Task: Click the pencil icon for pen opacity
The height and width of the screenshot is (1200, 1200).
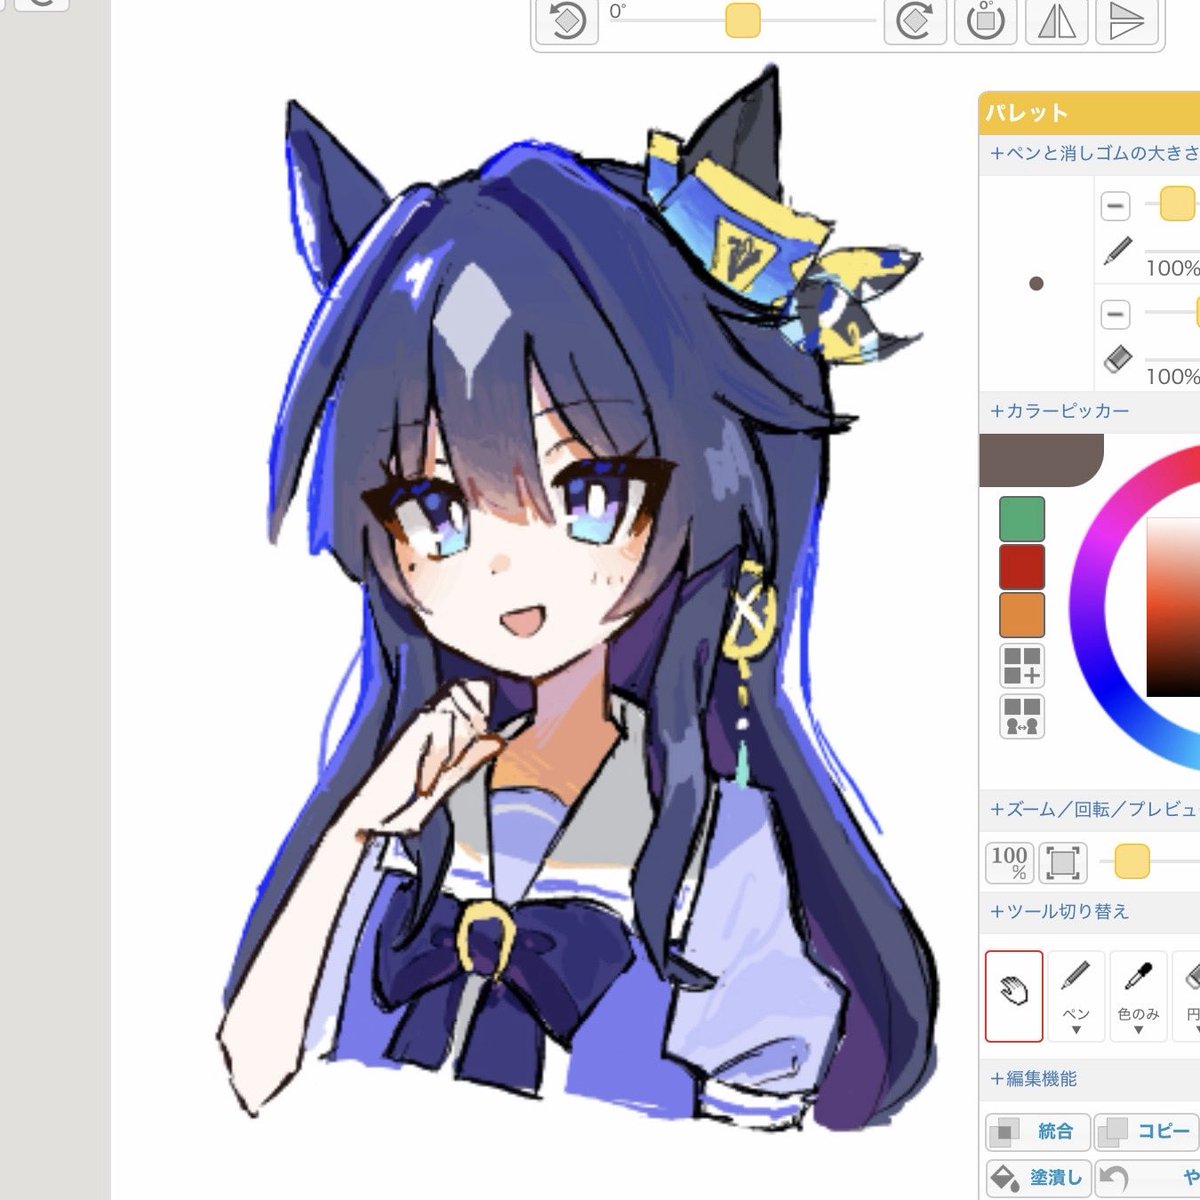Action: (1117, 251)
